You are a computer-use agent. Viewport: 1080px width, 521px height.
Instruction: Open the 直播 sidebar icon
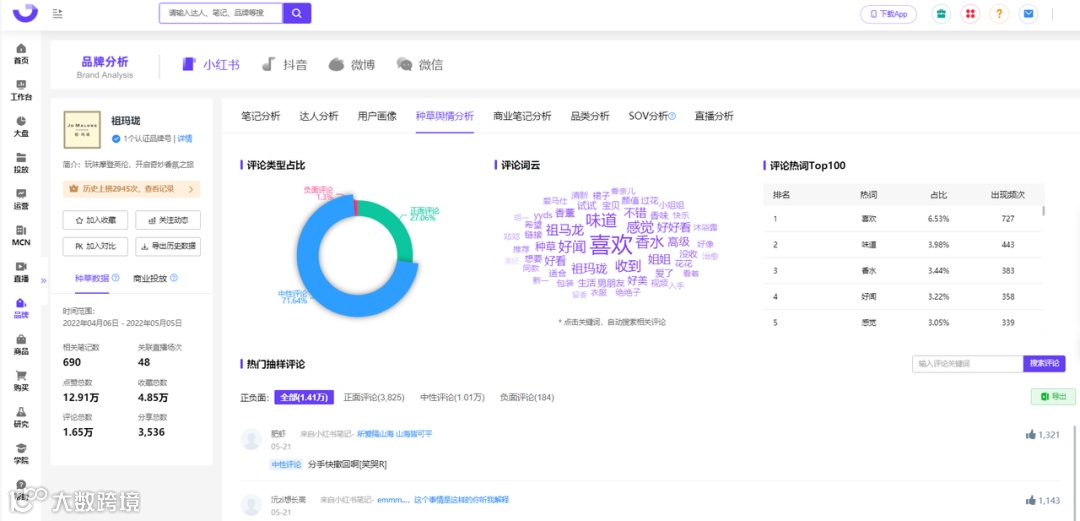point(21,272)
